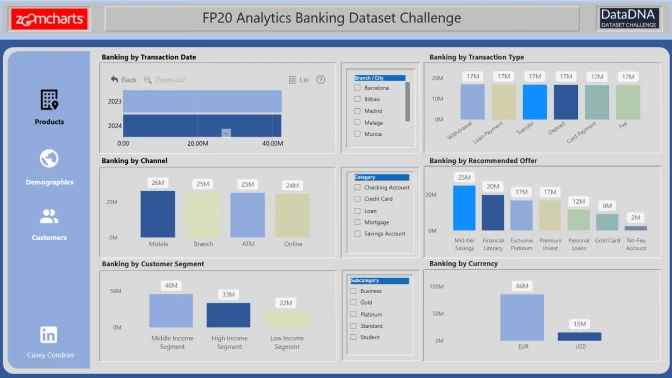Screen dimensions: 672x378
Task: Select the Madrid checkbox
Action: [357, 111]
